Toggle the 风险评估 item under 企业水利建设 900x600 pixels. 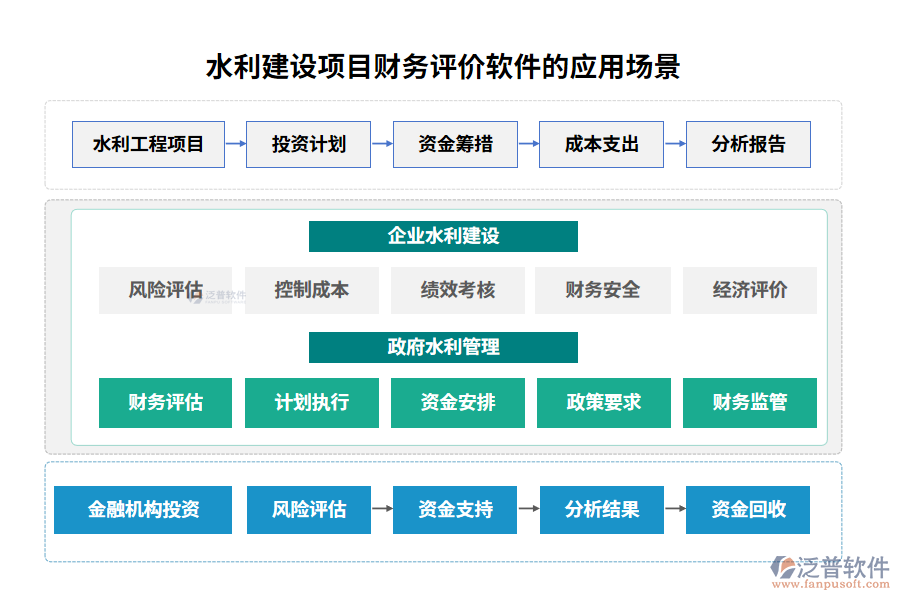tap(165, 290)
